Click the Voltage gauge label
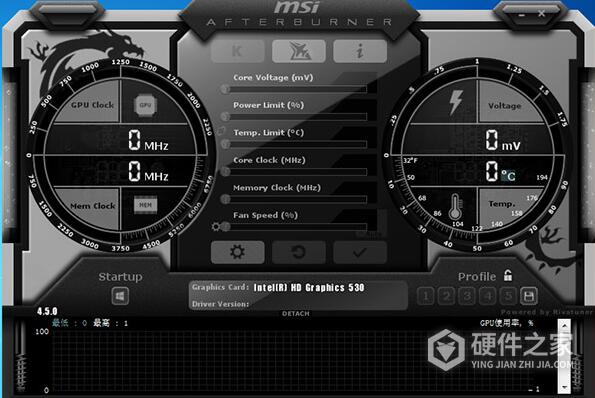Screen dimensions: 595x398 504,106
